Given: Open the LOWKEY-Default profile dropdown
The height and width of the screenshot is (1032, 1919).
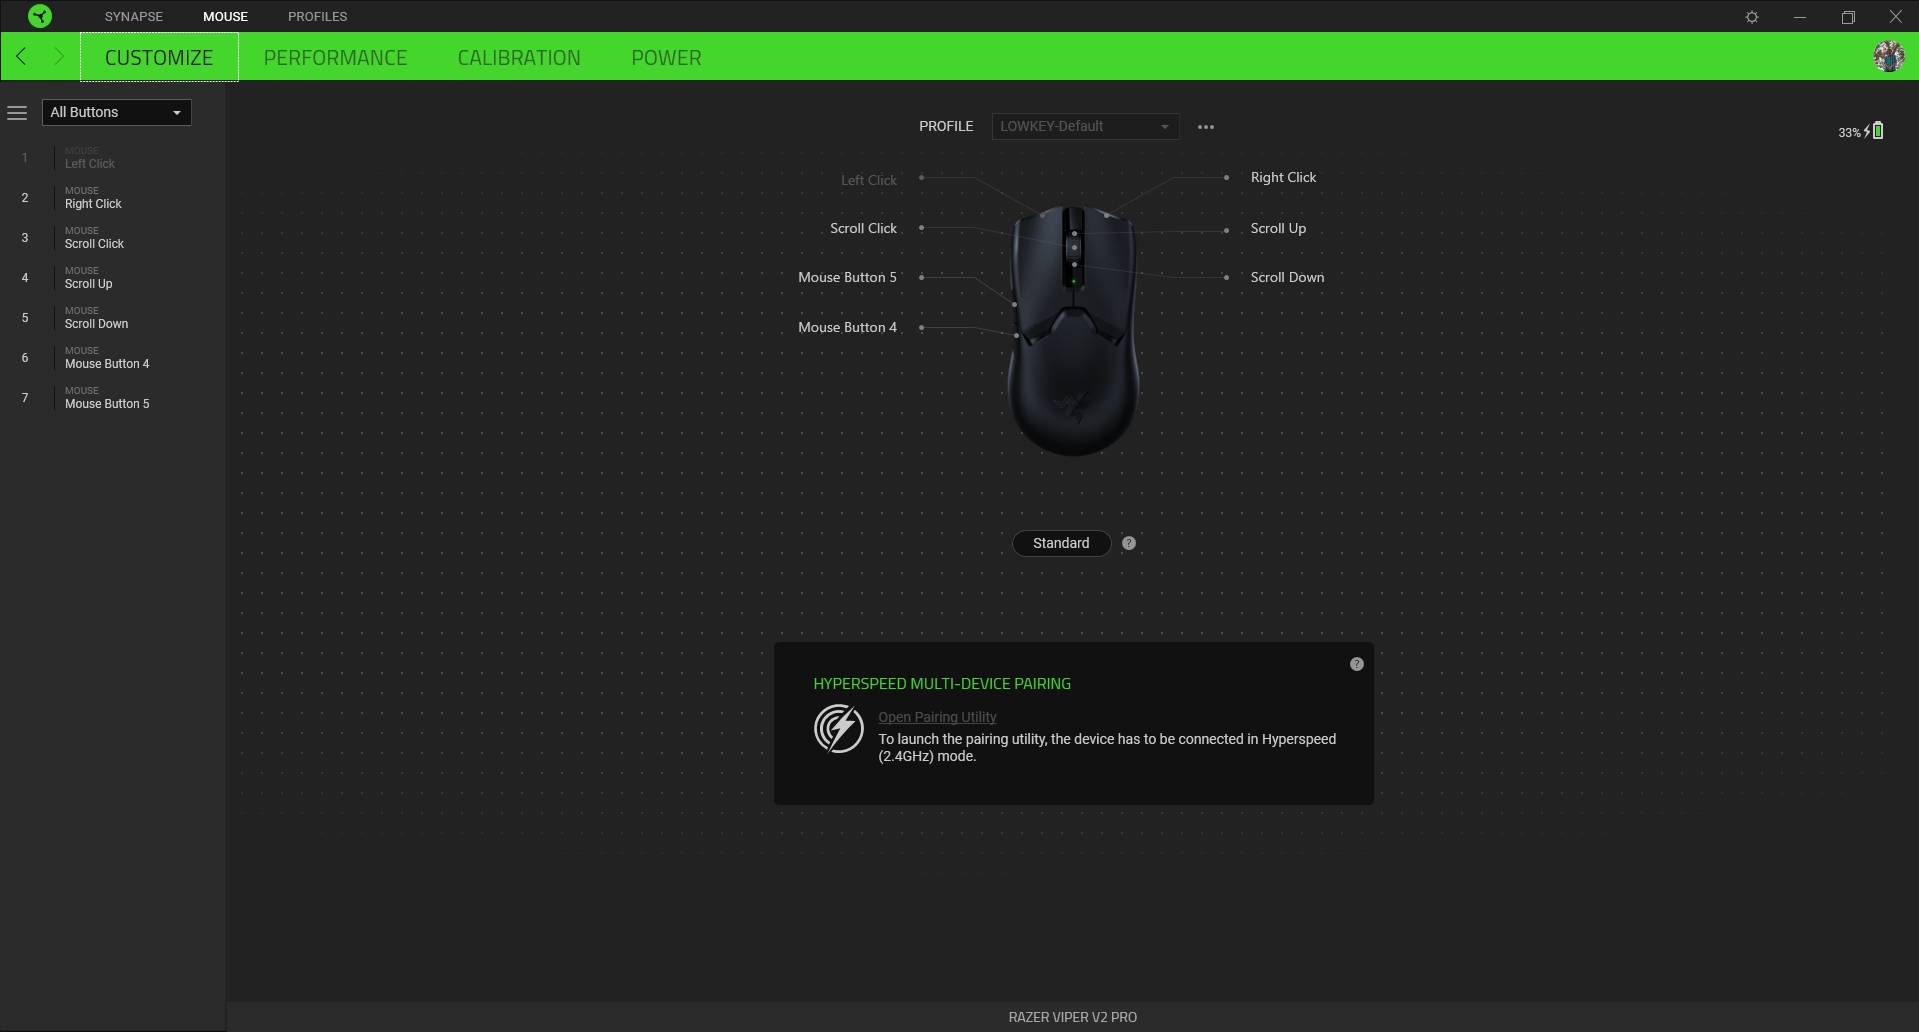Looking at the screenshot, I should [1085, 126].
